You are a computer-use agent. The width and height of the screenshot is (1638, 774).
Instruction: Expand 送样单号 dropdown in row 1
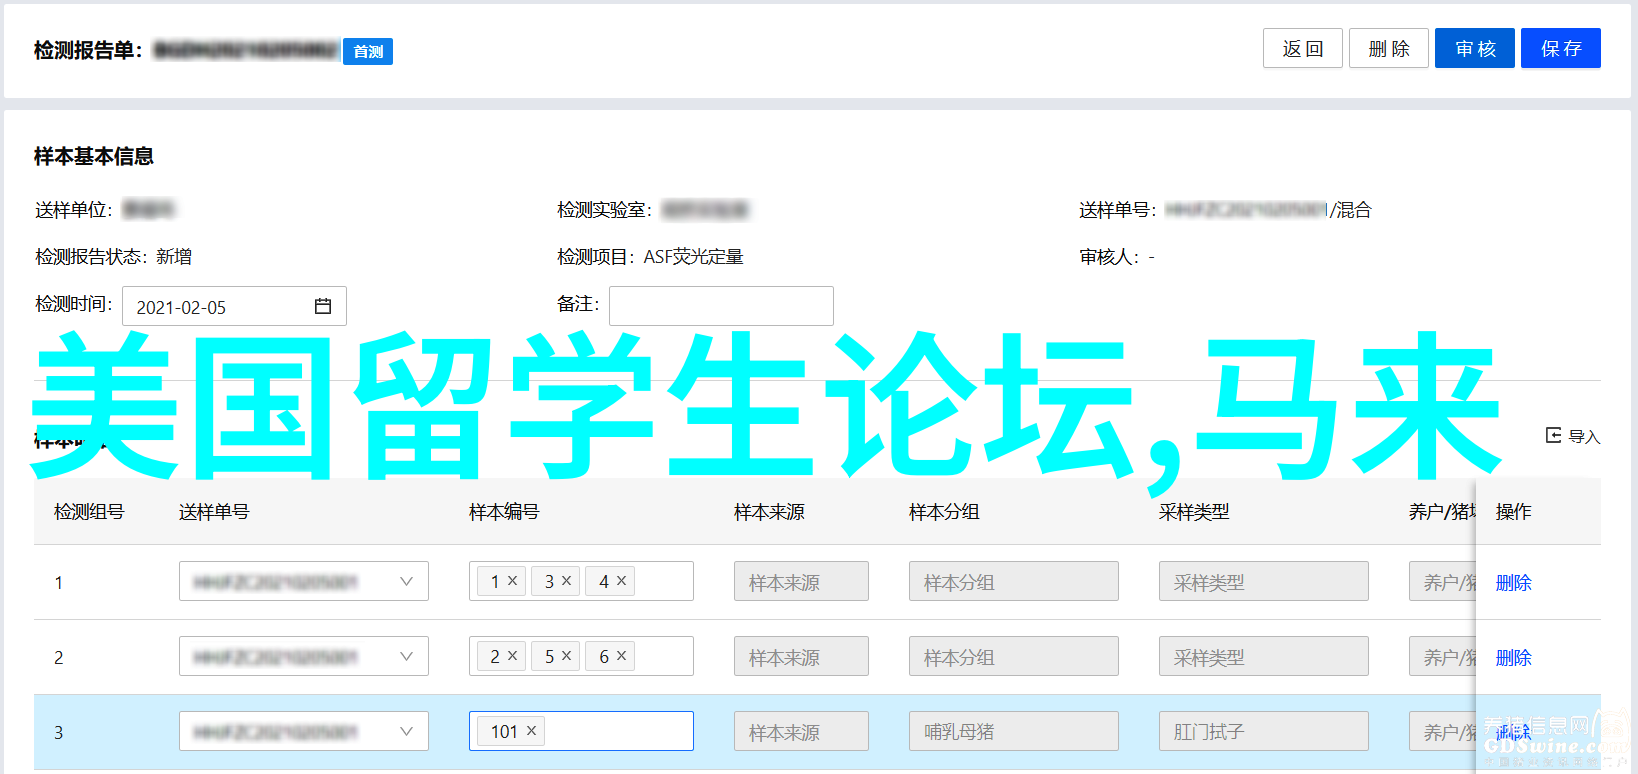[x=406, y=581]
